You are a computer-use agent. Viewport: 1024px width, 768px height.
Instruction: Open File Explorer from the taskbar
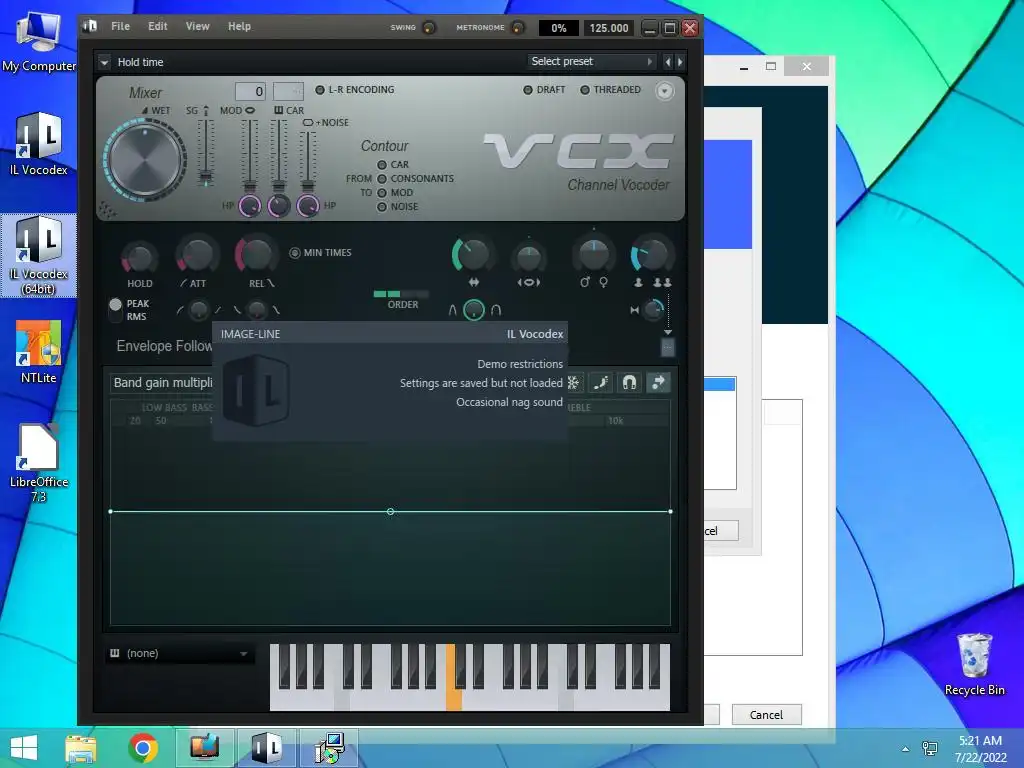81,748
